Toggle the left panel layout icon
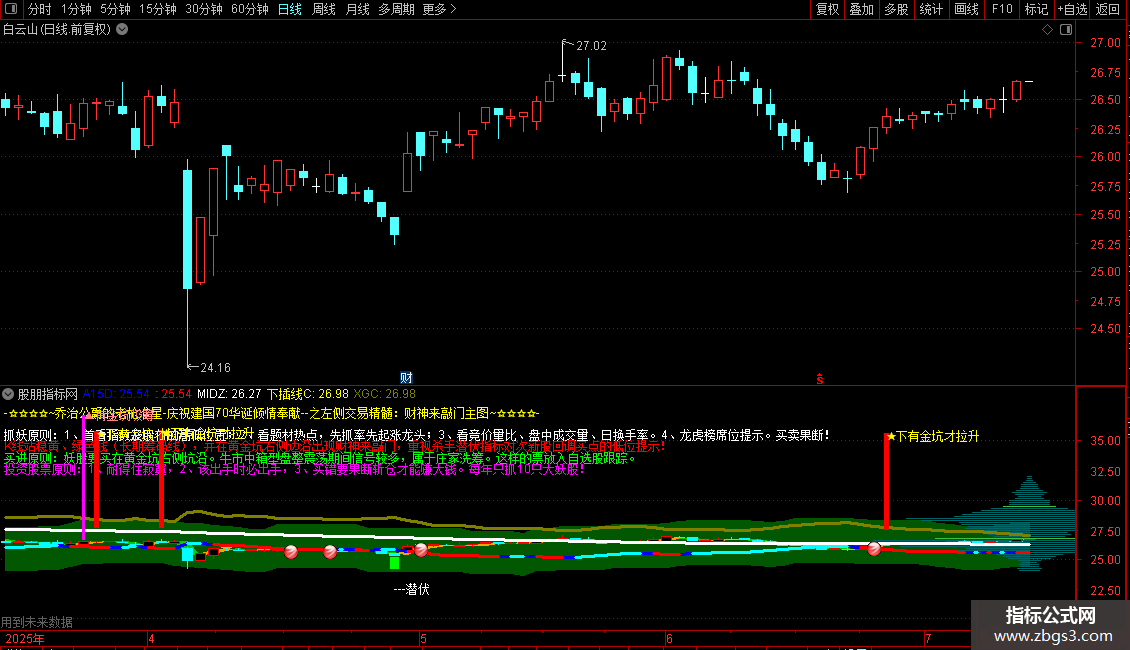 (11, 9)
